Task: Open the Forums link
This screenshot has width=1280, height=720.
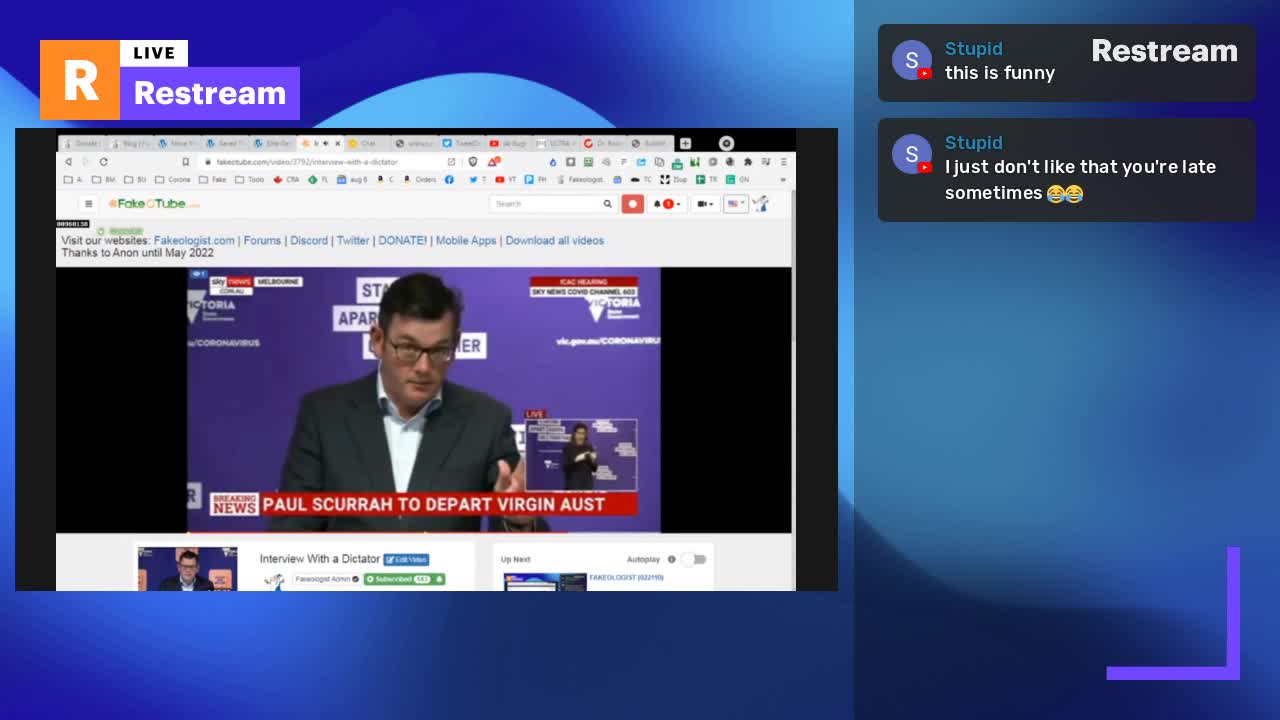Action: pyautogui.click(x=262, y=241)
